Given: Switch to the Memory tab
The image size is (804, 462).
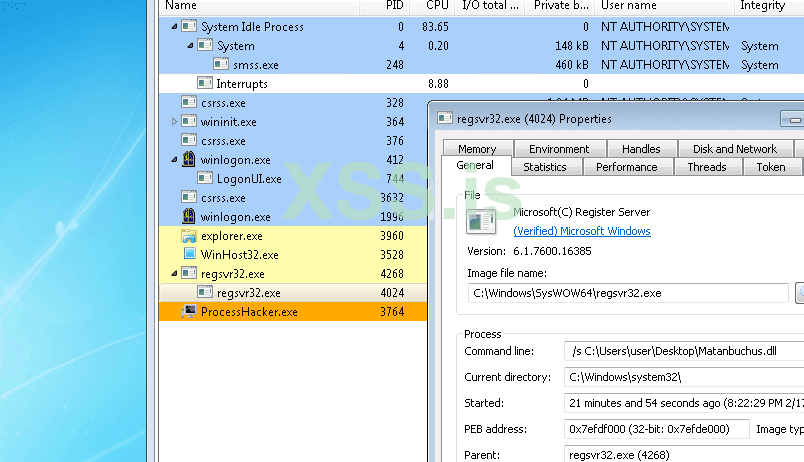Looking at the screenshot, I should pyautogui.click(x=477, y=149).
